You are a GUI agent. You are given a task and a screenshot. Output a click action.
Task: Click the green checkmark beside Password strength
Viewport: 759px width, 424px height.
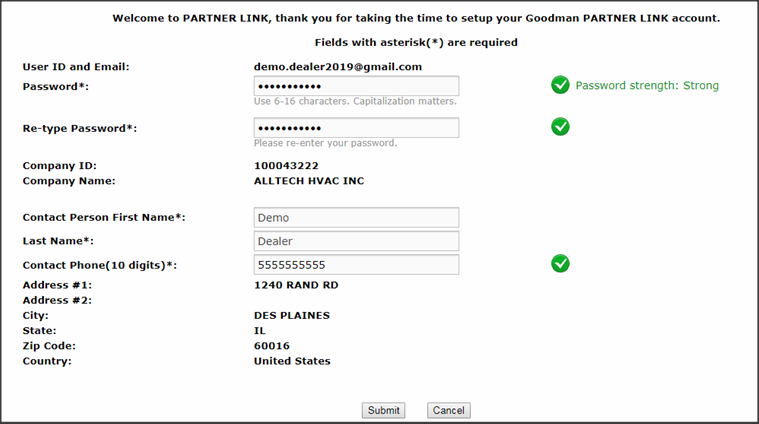(x=560, y=85)
